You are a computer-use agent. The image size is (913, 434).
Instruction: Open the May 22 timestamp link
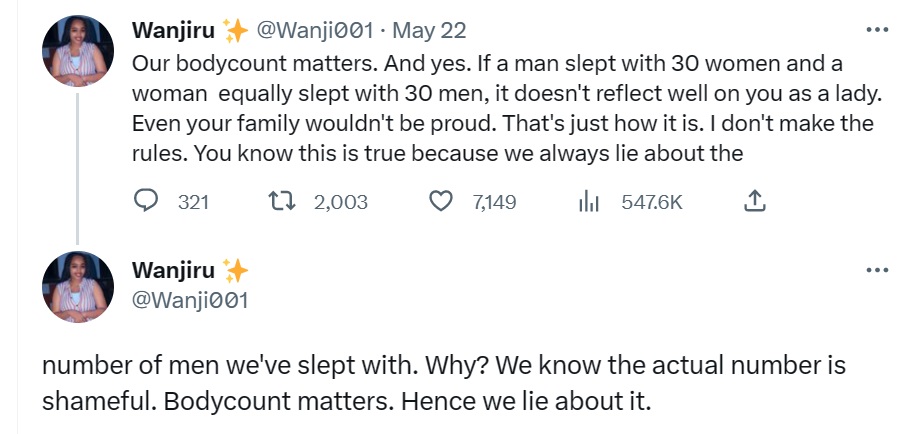pyautogui.click(x=438, y=31)
